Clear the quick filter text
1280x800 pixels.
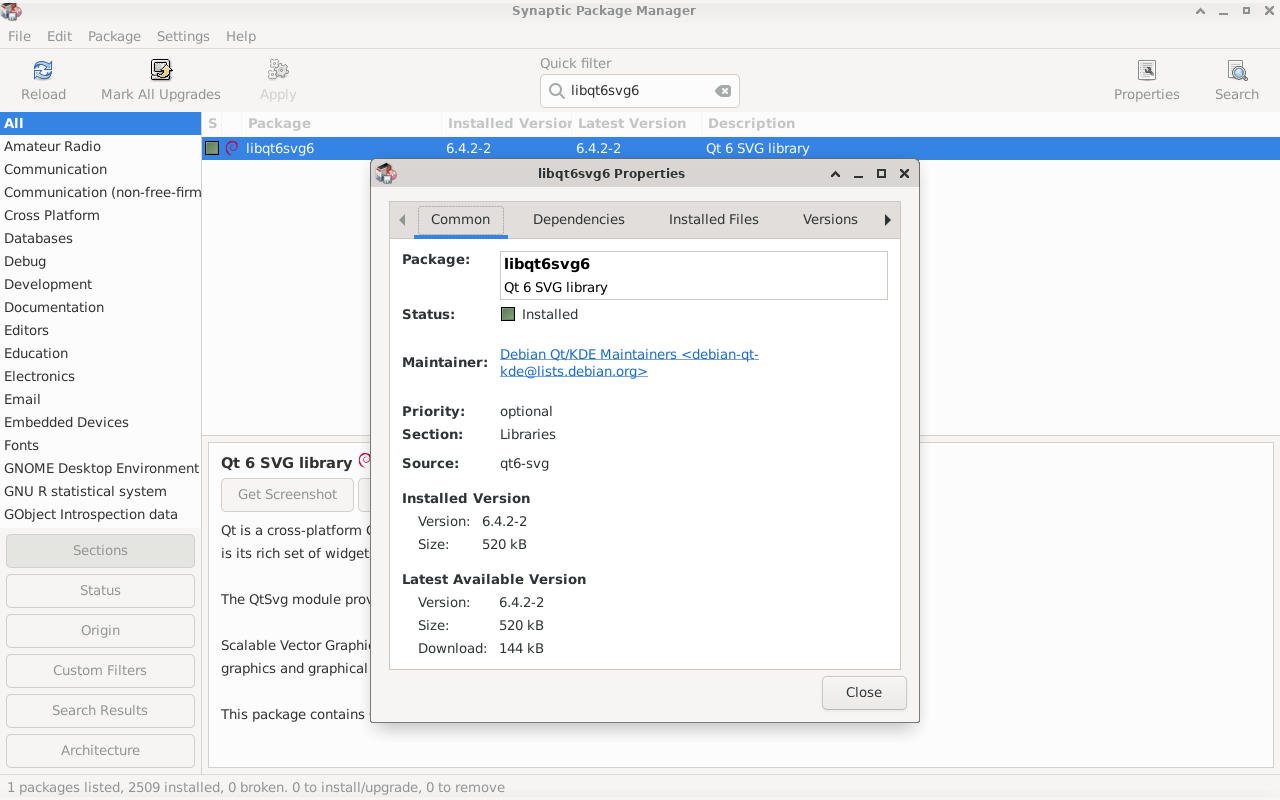(x=723, y=90)
